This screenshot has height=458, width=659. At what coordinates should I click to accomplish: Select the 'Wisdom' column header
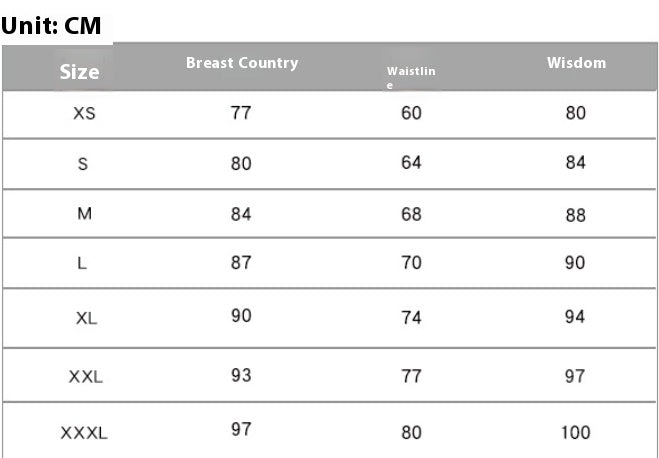click(x=576, y=63)
